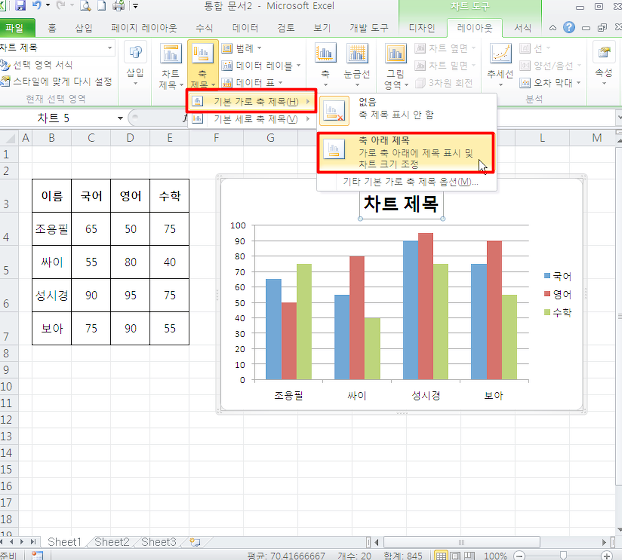
Task: Switch to the 검토 Review tab
Action: (286, 28)
